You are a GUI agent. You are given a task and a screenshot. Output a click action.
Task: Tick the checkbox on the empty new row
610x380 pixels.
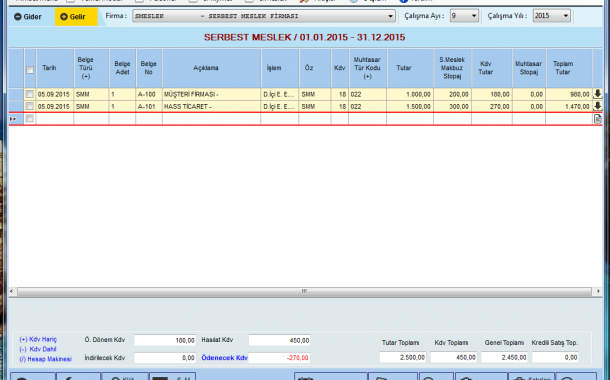30,119
